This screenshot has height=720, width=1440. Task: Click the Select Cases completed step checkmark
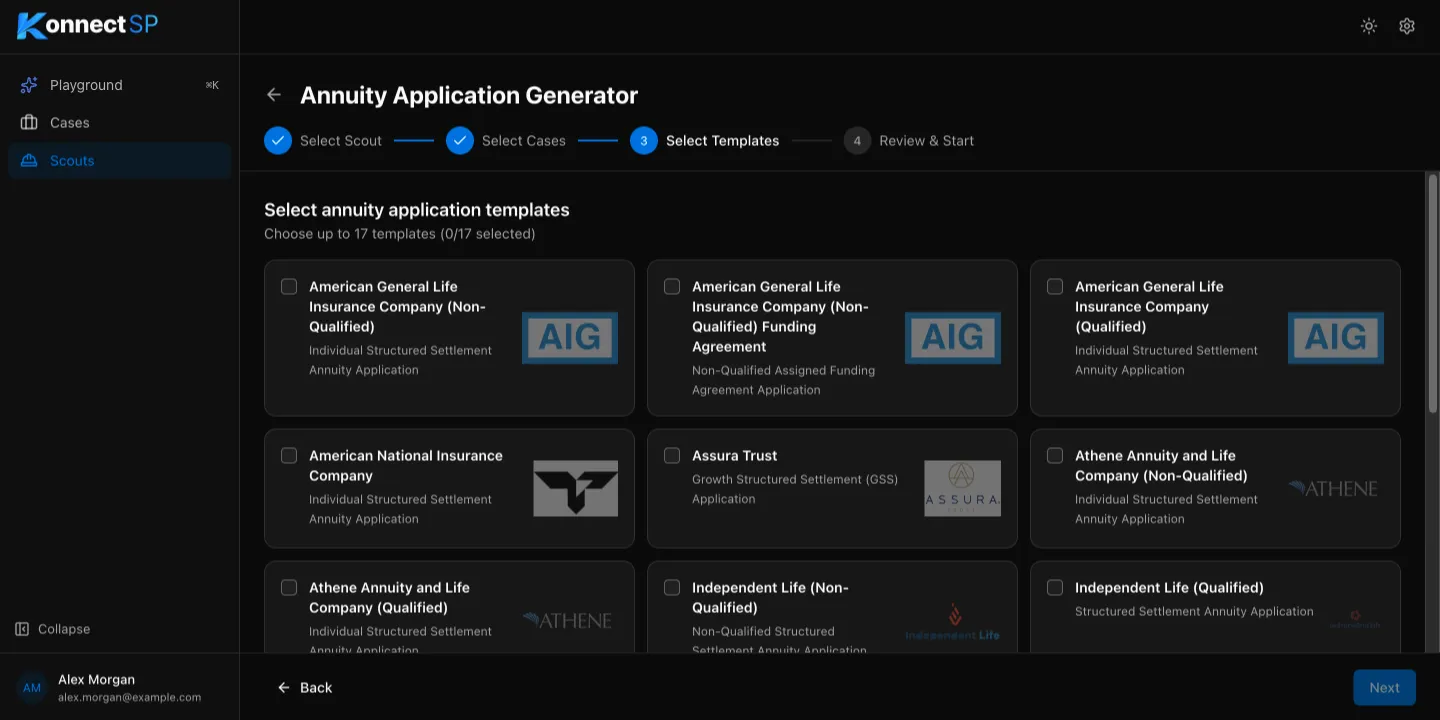click(460, 140)
